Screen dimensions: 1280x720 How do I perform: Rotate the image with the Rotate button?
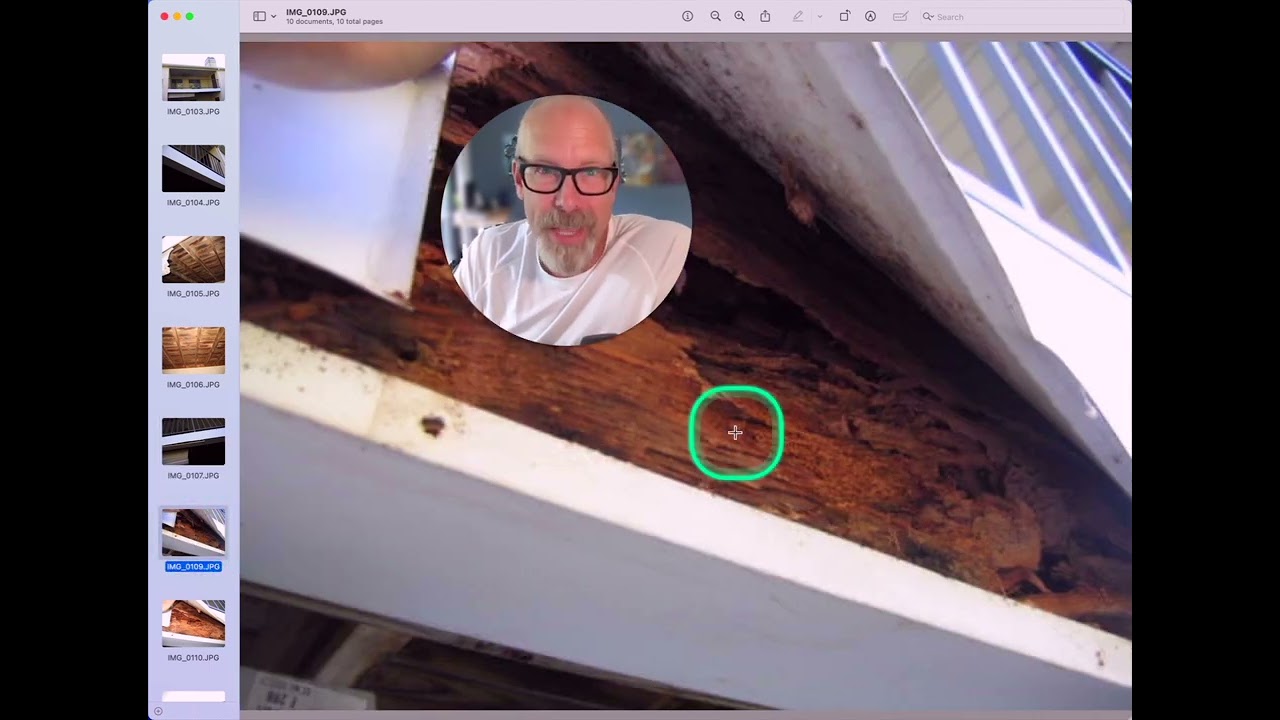pos(844,16)
